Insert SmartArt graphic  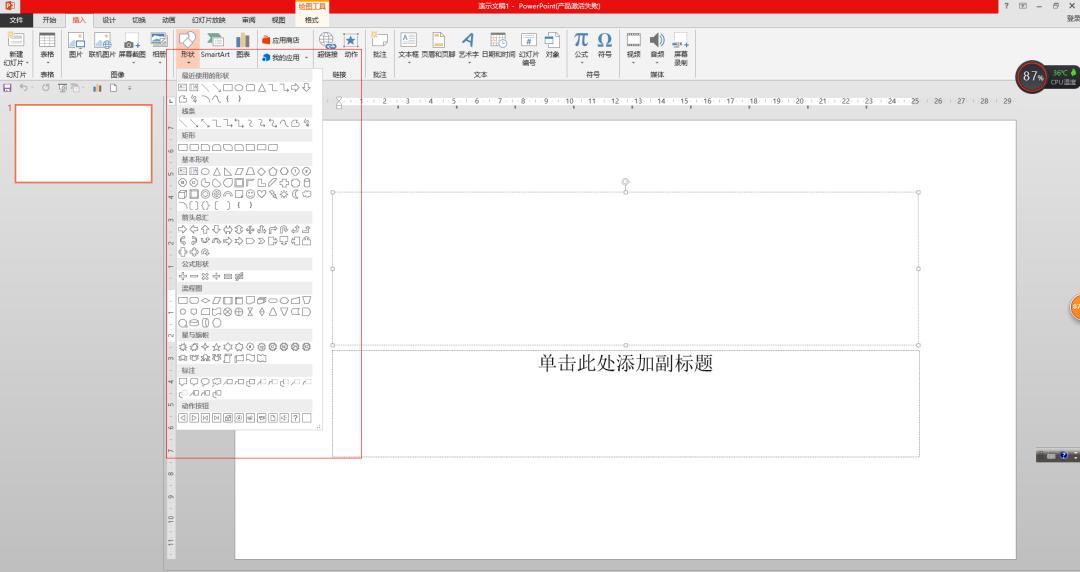click(215, 44)
